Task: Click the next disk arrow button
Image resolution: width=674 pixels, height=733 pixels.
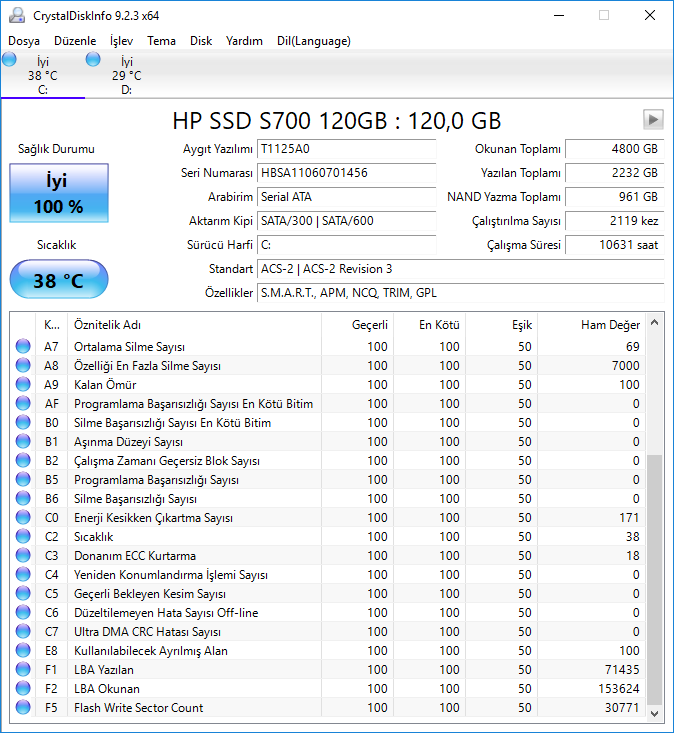Action: point(653,120)
